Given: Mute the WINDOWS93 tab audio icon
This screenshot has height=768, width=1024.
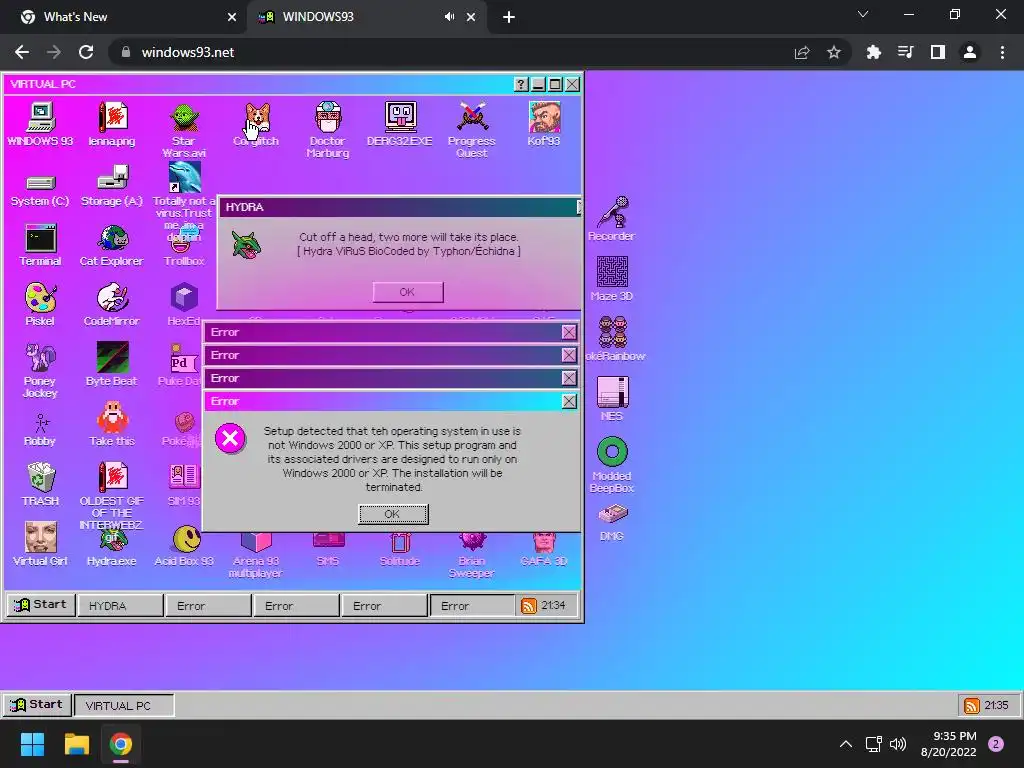Looking at the screenshot, I should (x=449, y=17).
